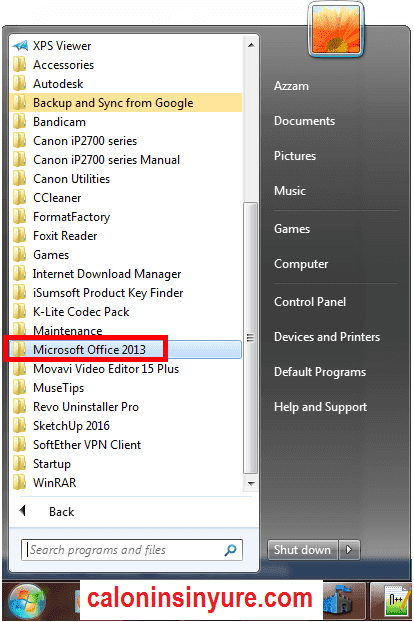Open Games from right pane
This screenshot has height=622, width=414.
click(292, 228)
